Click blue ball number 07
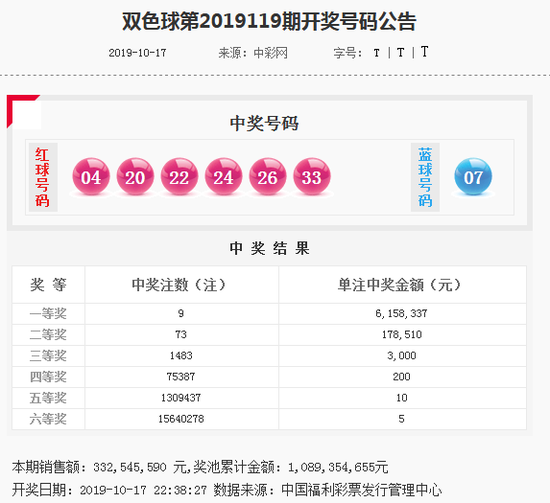 coord(473,176)
